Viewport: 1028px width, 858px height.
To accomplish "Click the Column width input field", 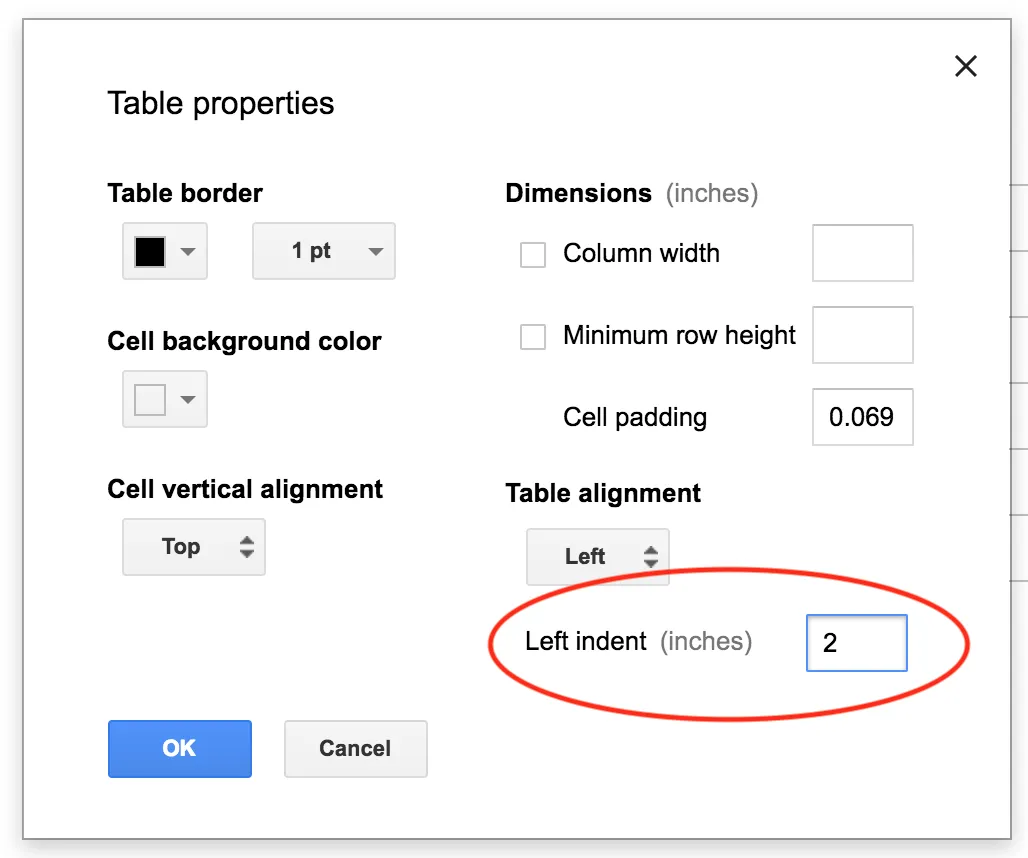I will click(x=862, y=253).
